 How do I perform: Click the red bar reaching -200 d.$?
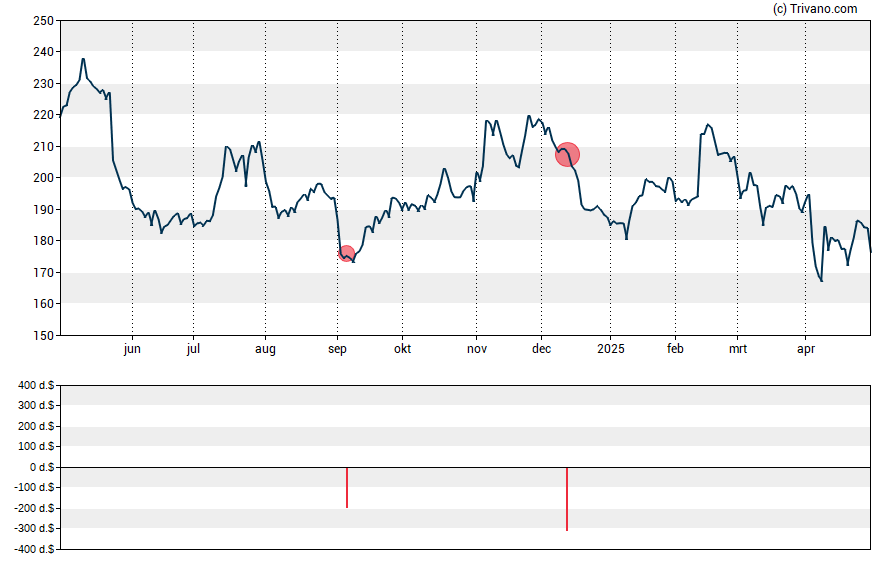pos(347,487)
